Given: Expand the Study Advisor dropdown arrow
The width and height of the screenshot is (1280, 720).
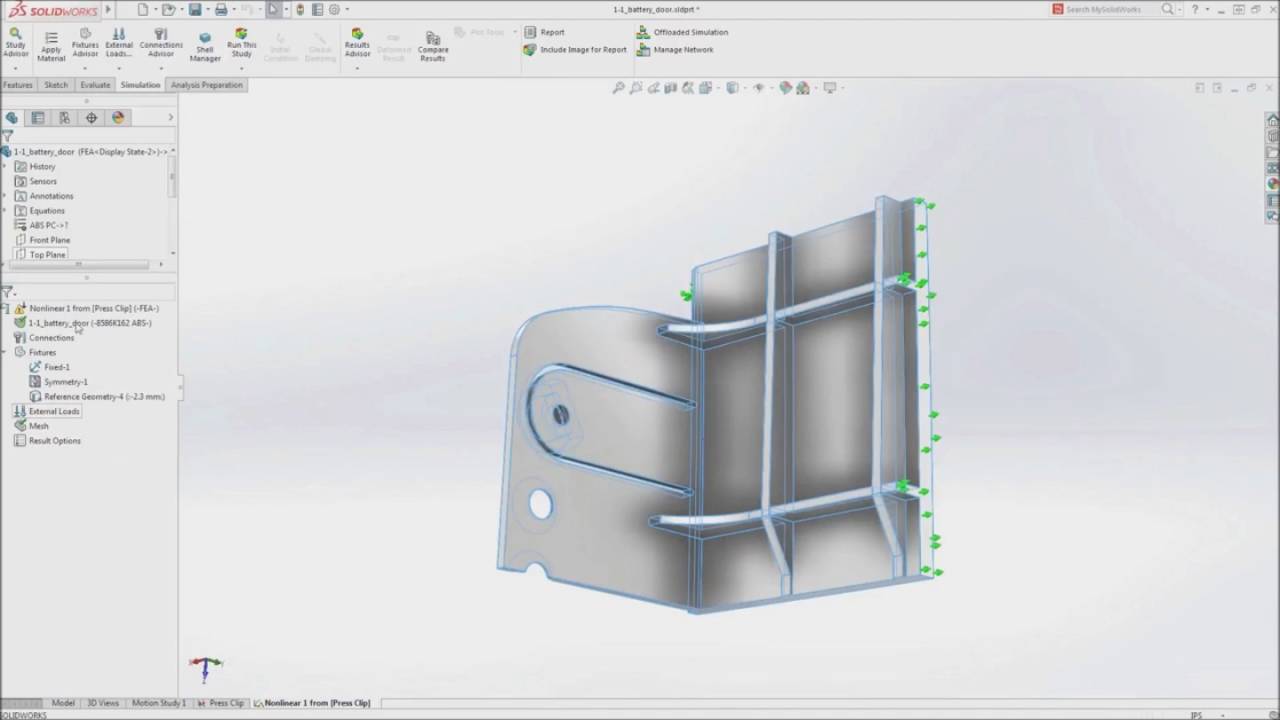Looking at the screenshot, I should [x=15, y=68].
